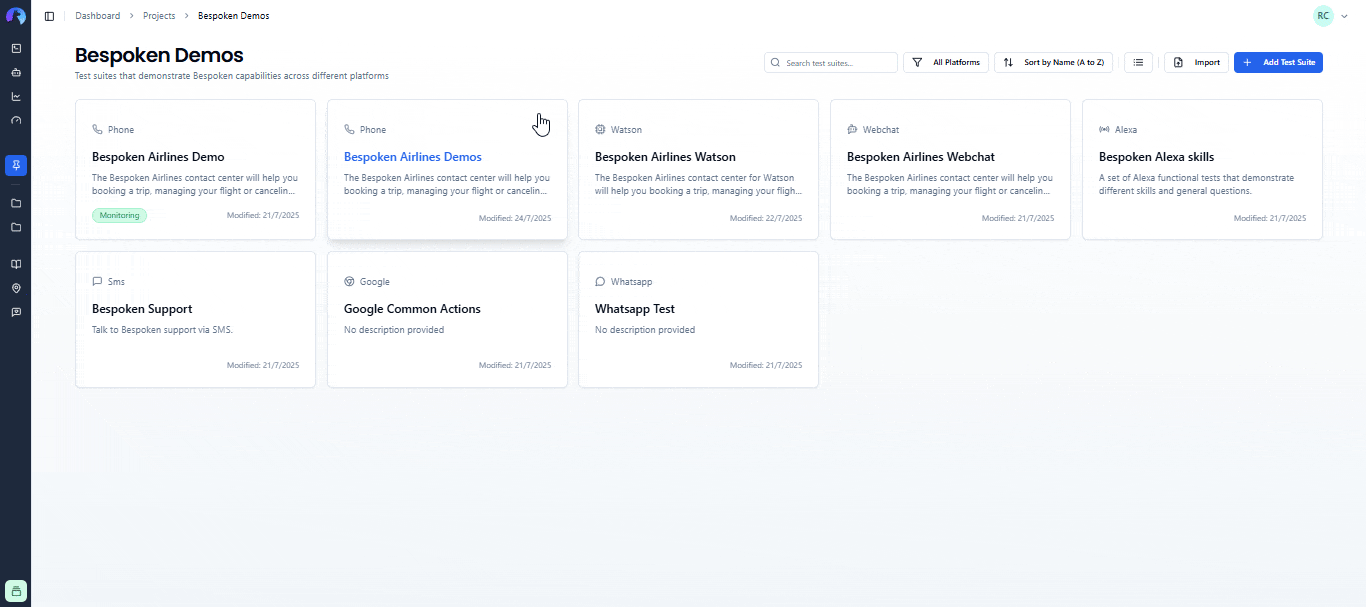
Task: Open the robot bot sidebar icon
Action: tap(16, 72)
